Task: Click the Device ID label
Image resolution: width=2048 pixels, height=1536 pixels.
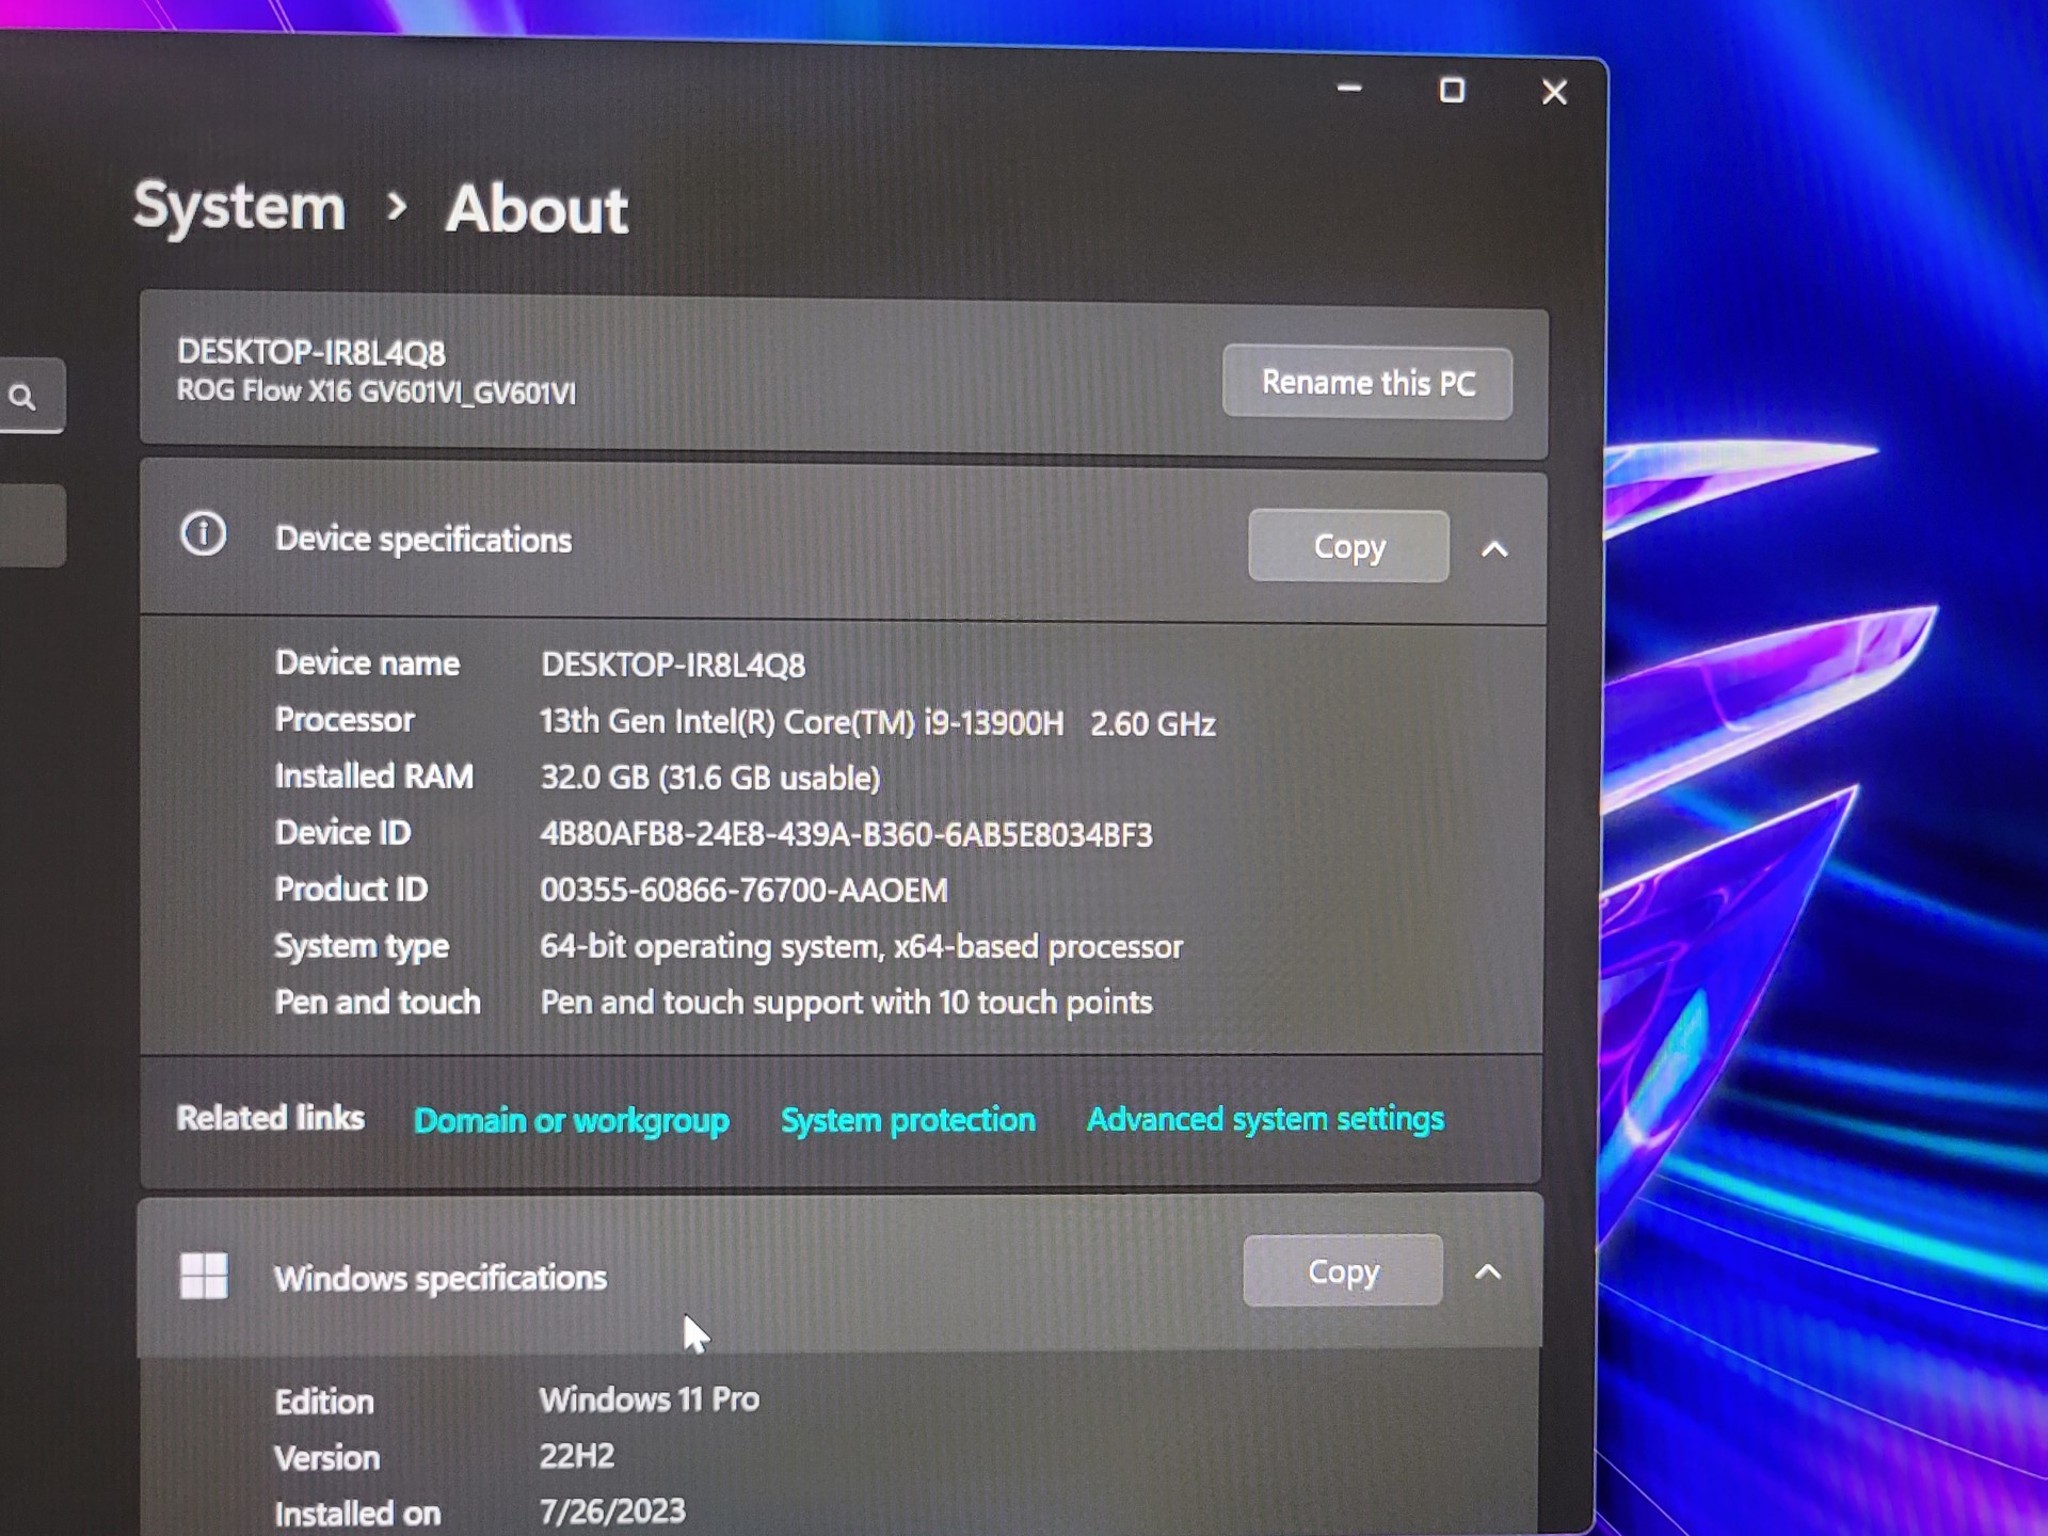Action: click(343, 833)
